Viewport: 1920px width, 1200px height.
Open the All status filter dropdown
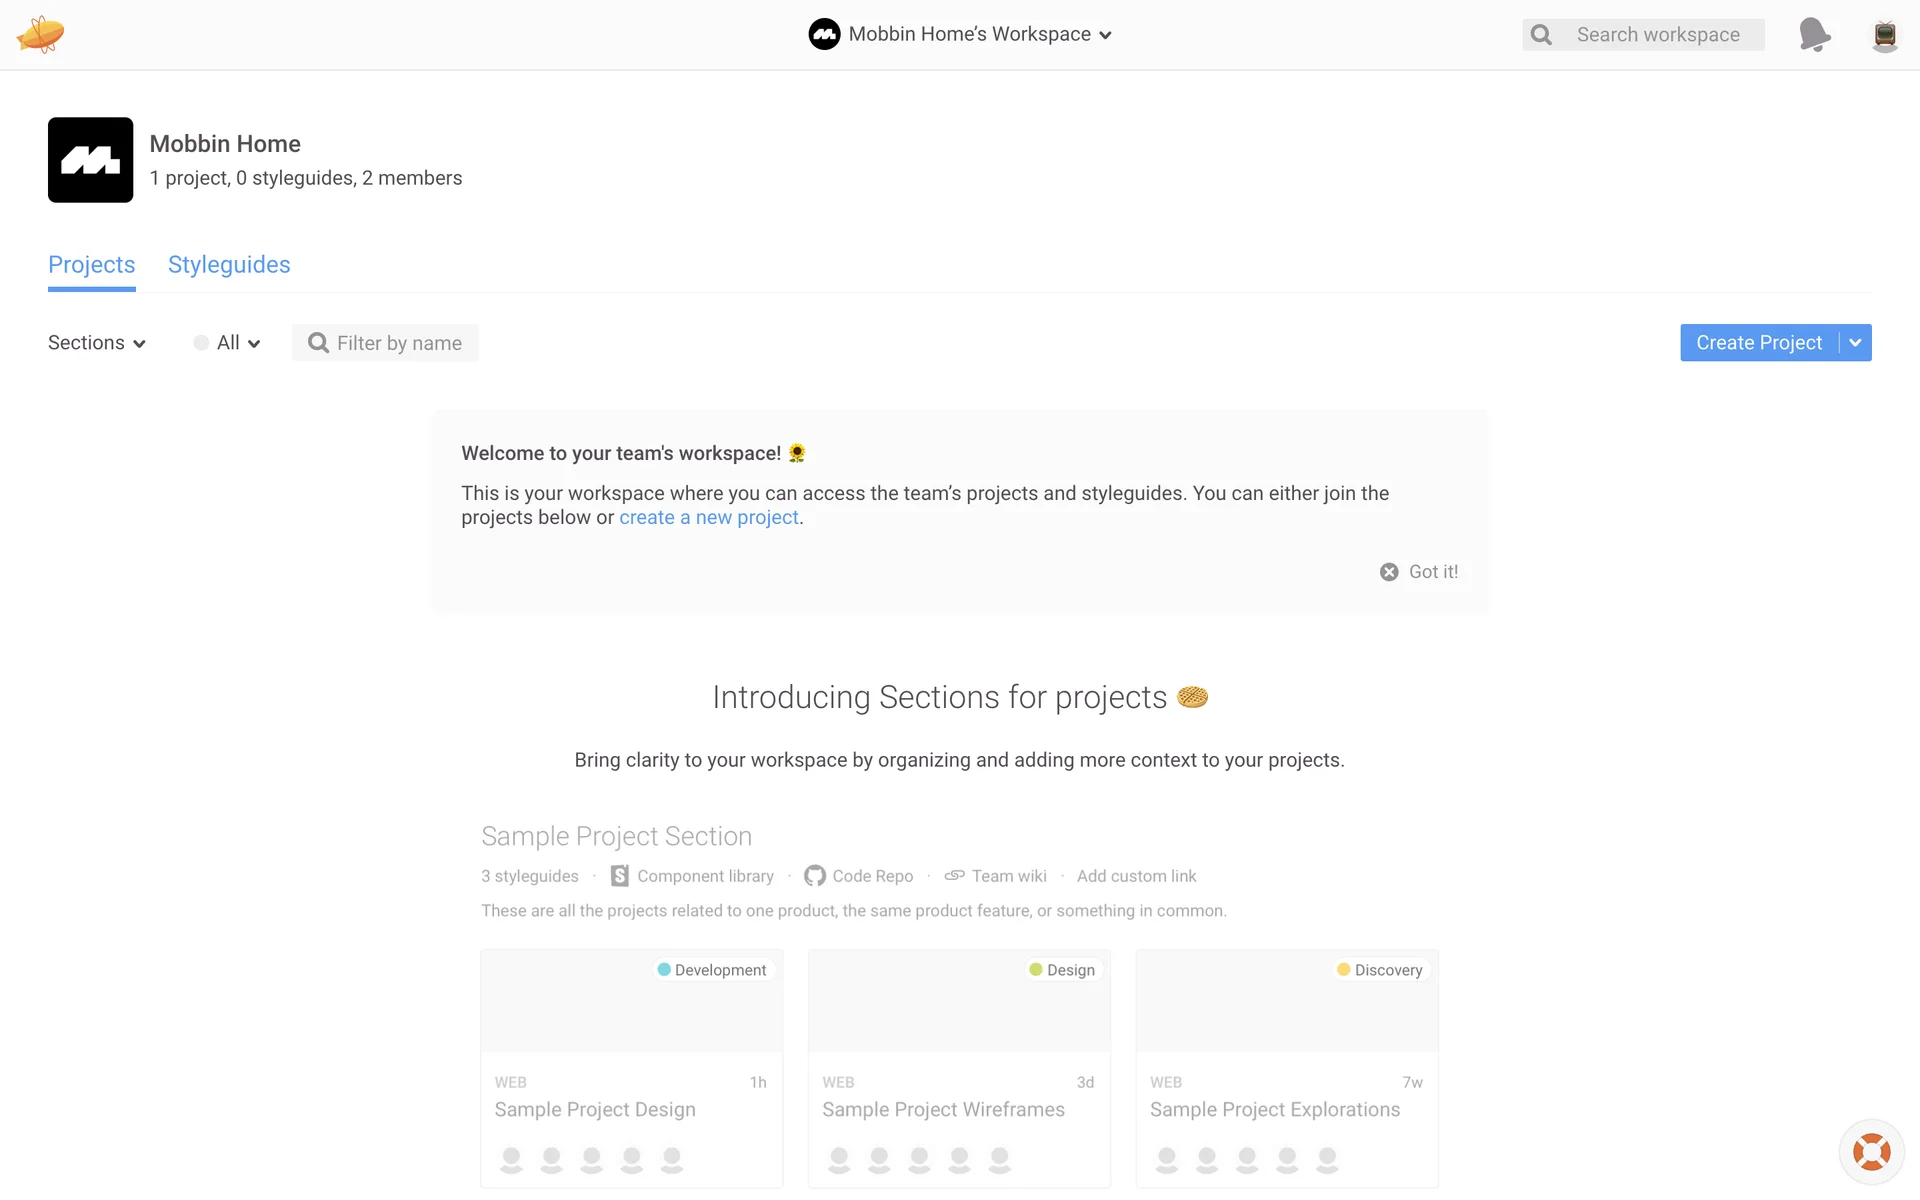point(227,343)
